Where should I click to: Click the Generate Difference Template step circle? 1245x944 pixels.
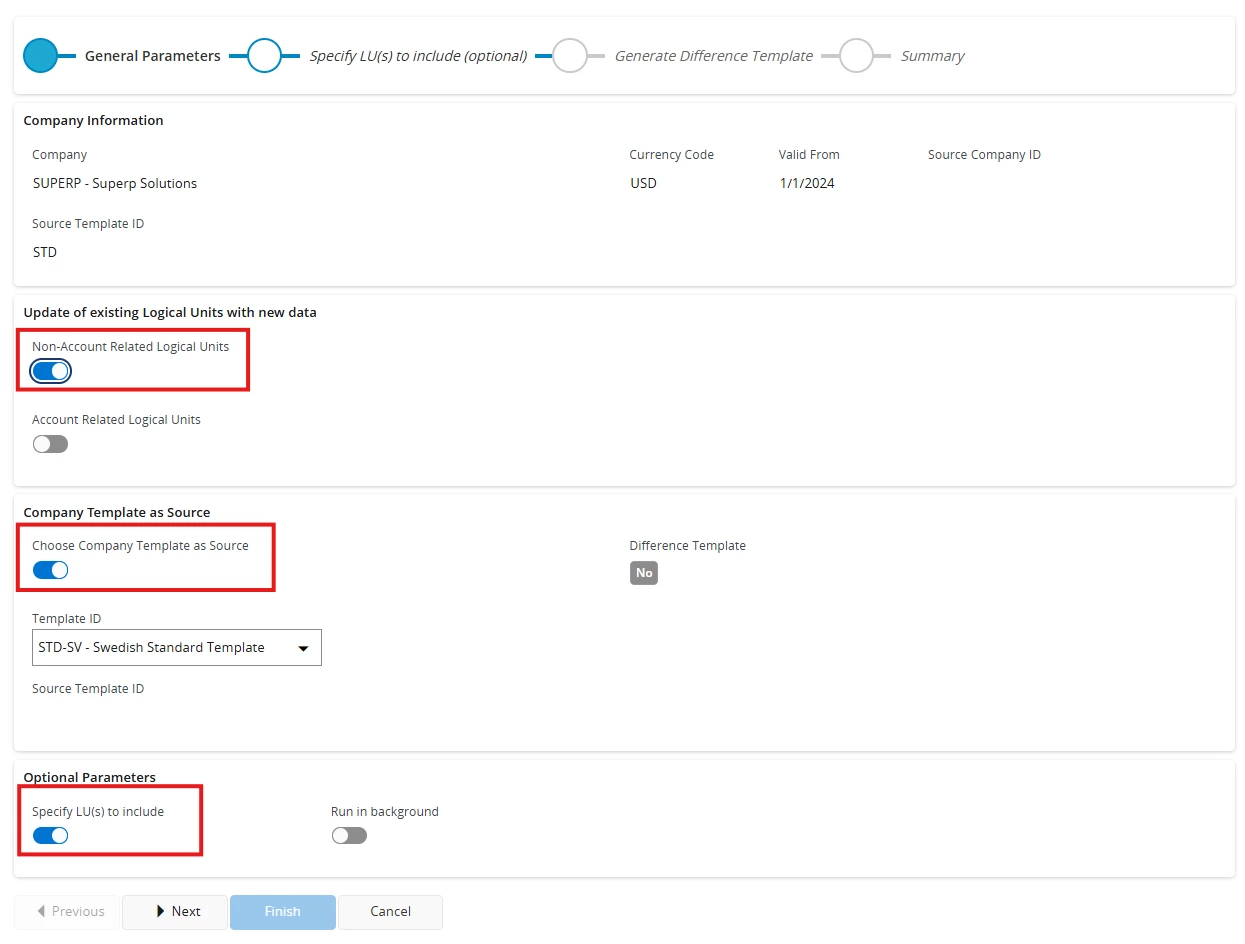(x=570, y=56)
